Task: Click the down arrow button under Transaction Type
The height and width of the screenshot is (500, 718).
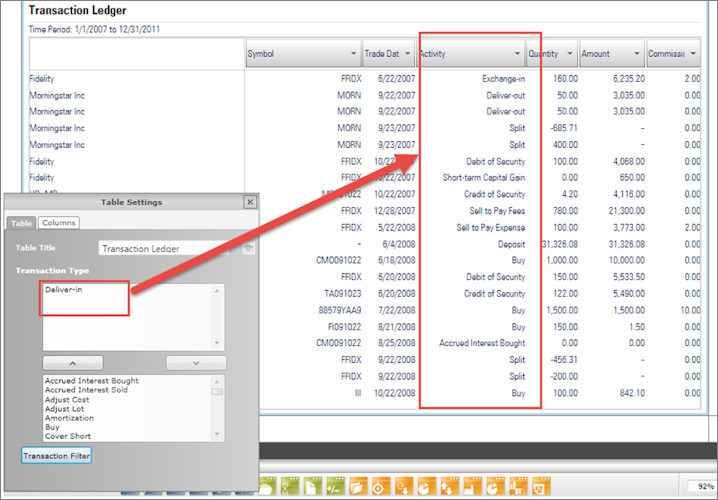Action: click(194, 362)
